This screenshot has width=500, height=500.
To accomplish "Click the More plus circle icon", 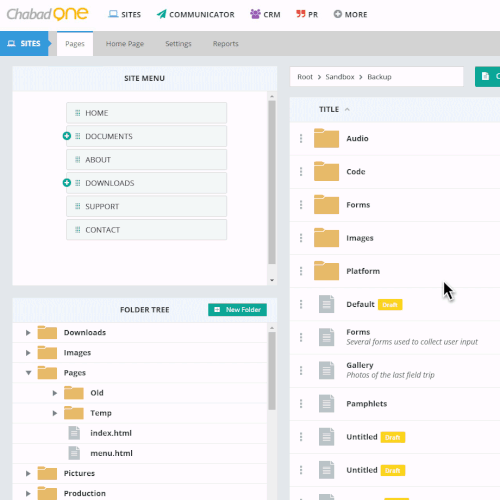I will coord(338,14).
